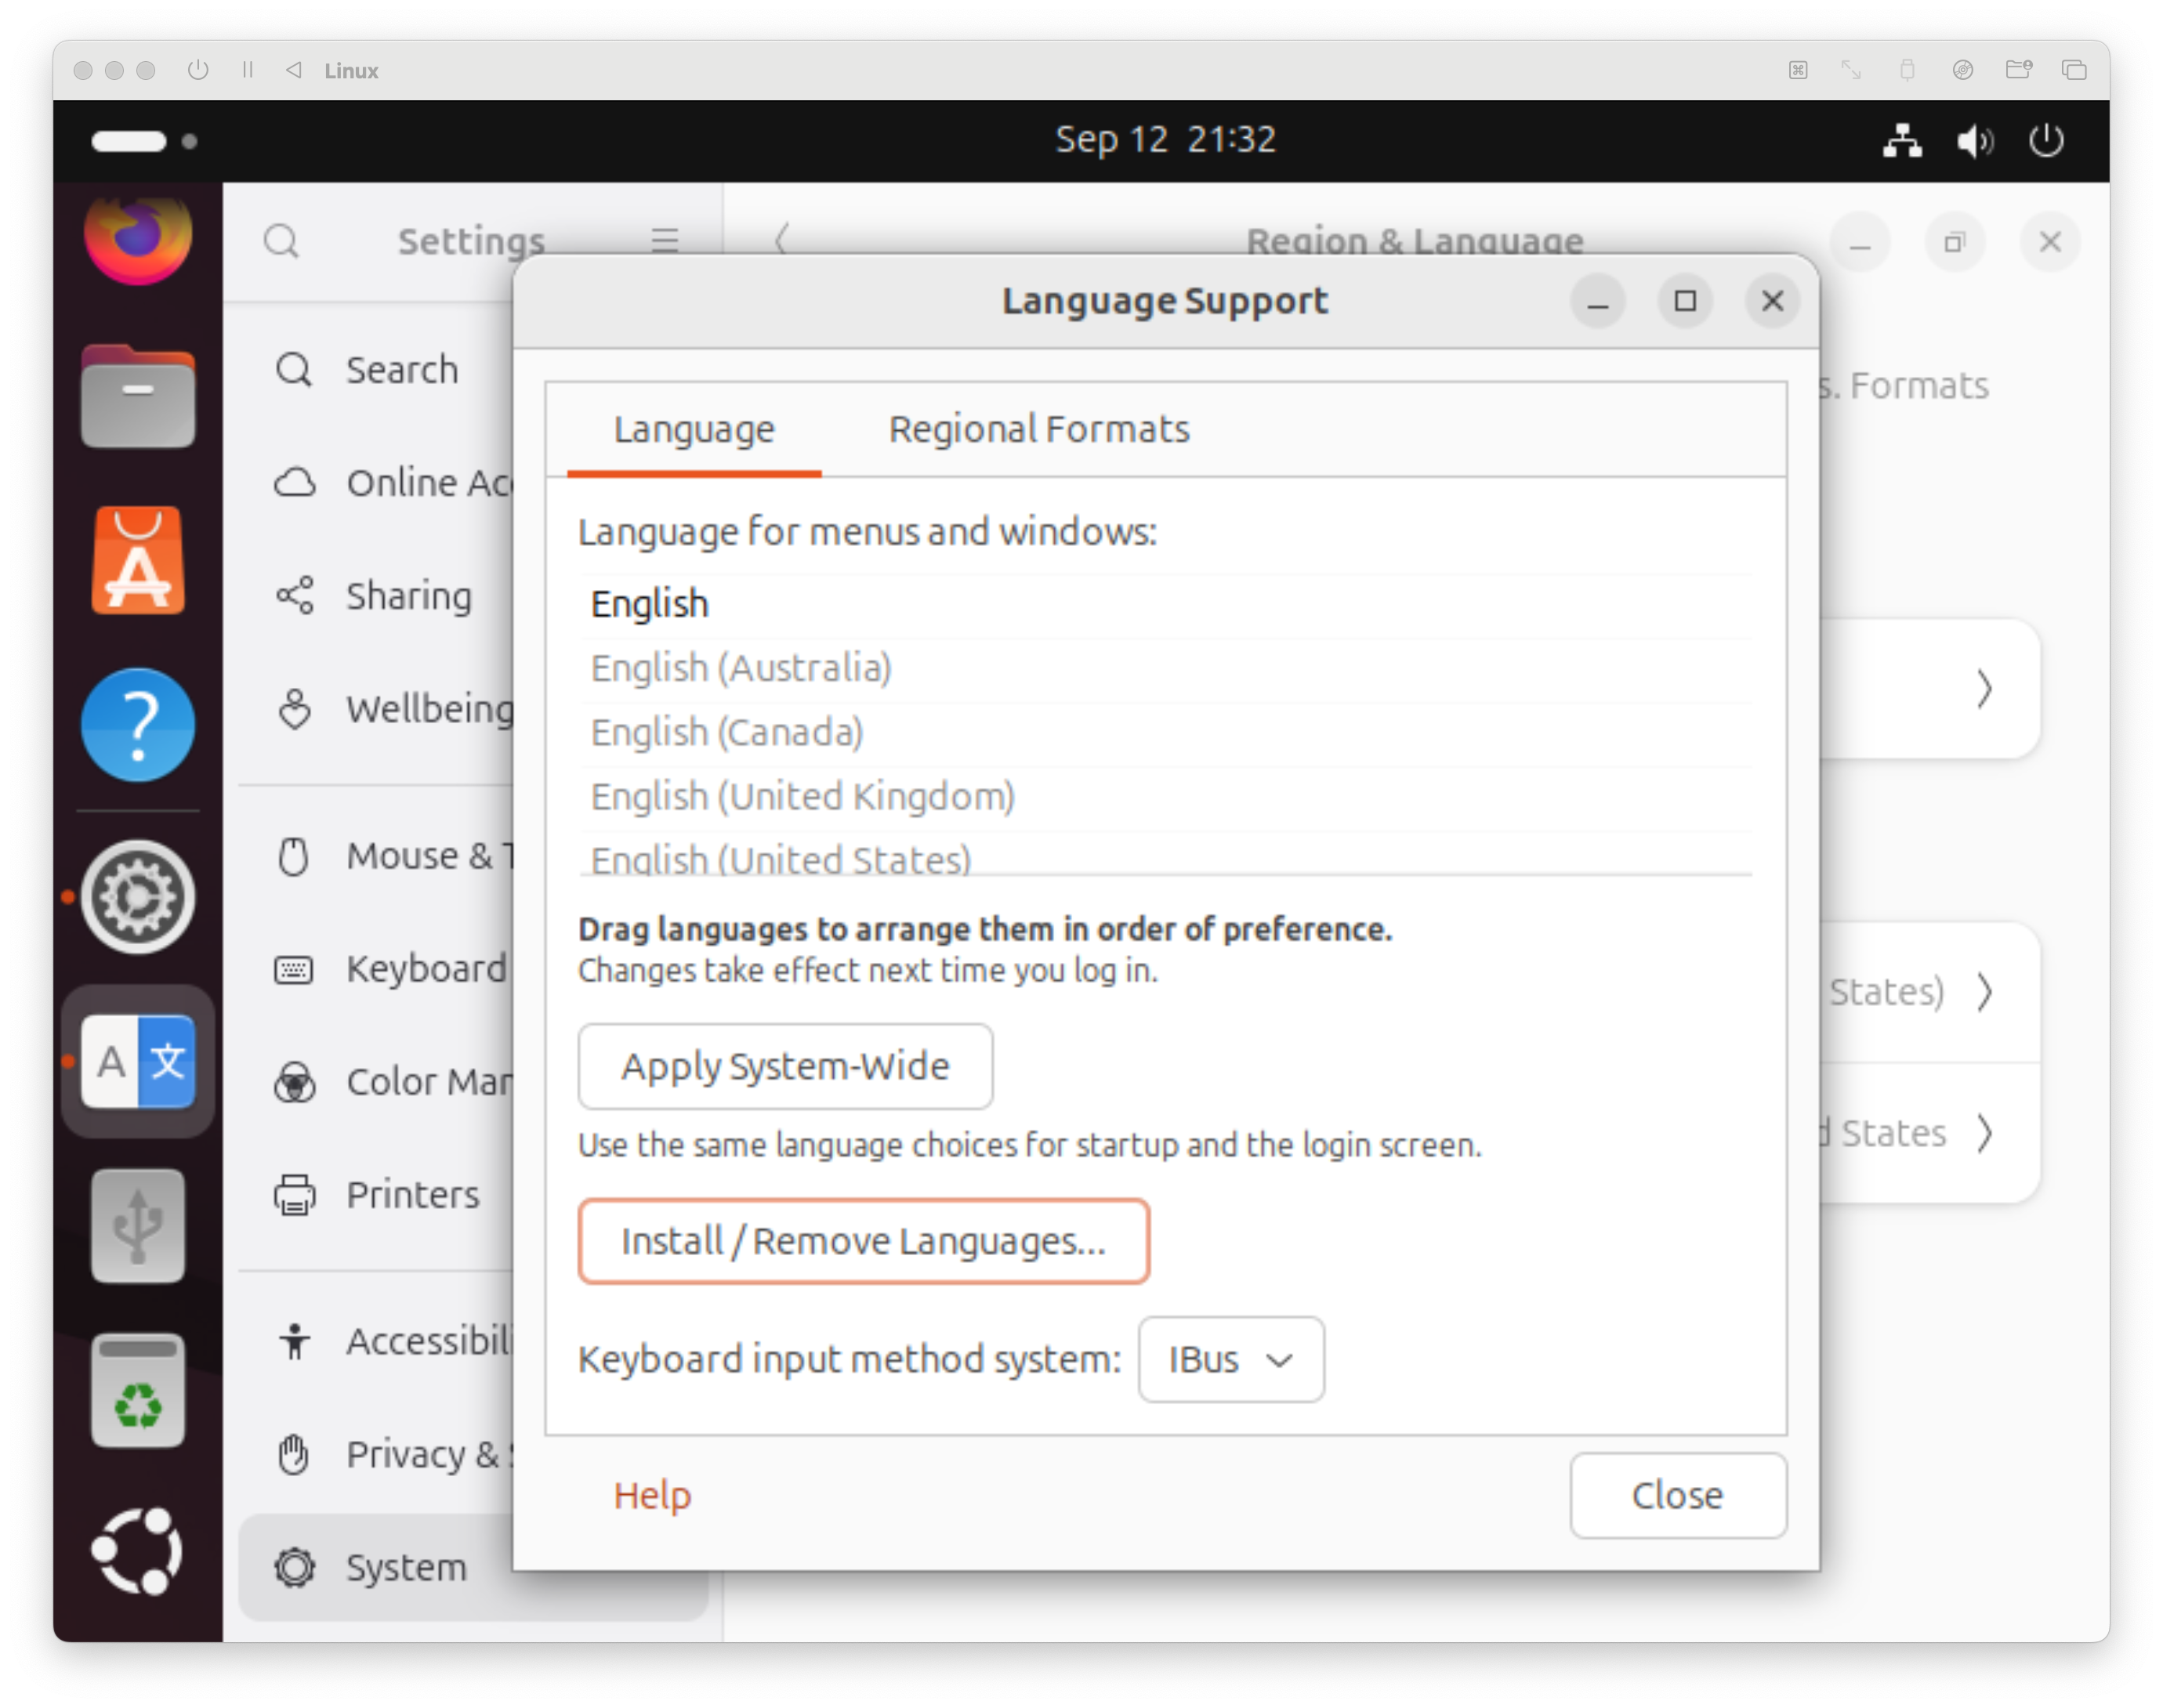2163x1708 pixels.
Task: Select English (United Kingdom) in language list
Action: [x=802, y=797]
